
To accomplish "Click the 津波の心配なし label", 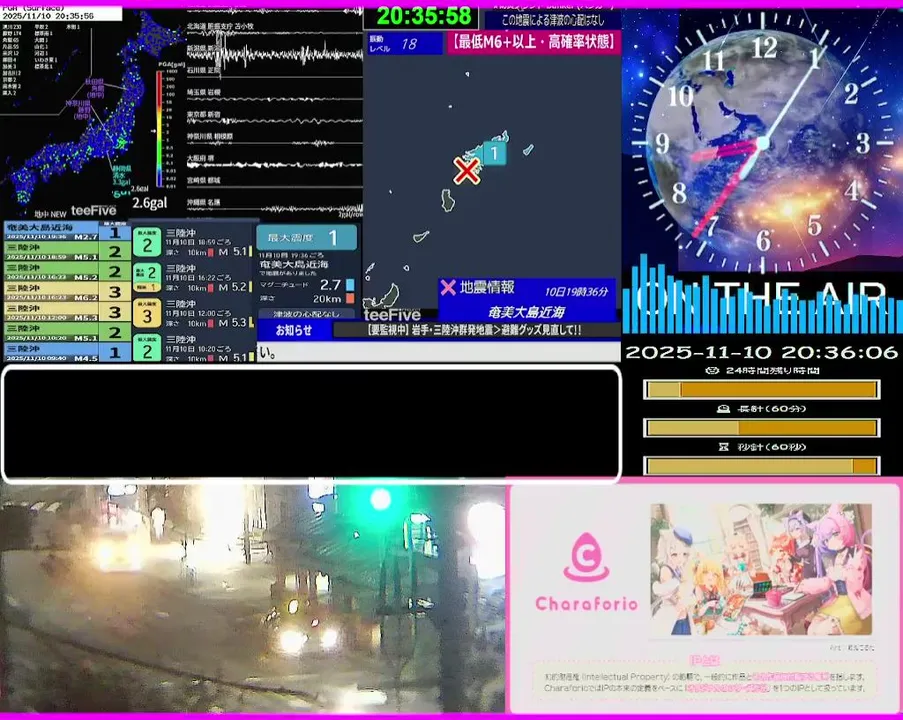I will tap(306, 314).
